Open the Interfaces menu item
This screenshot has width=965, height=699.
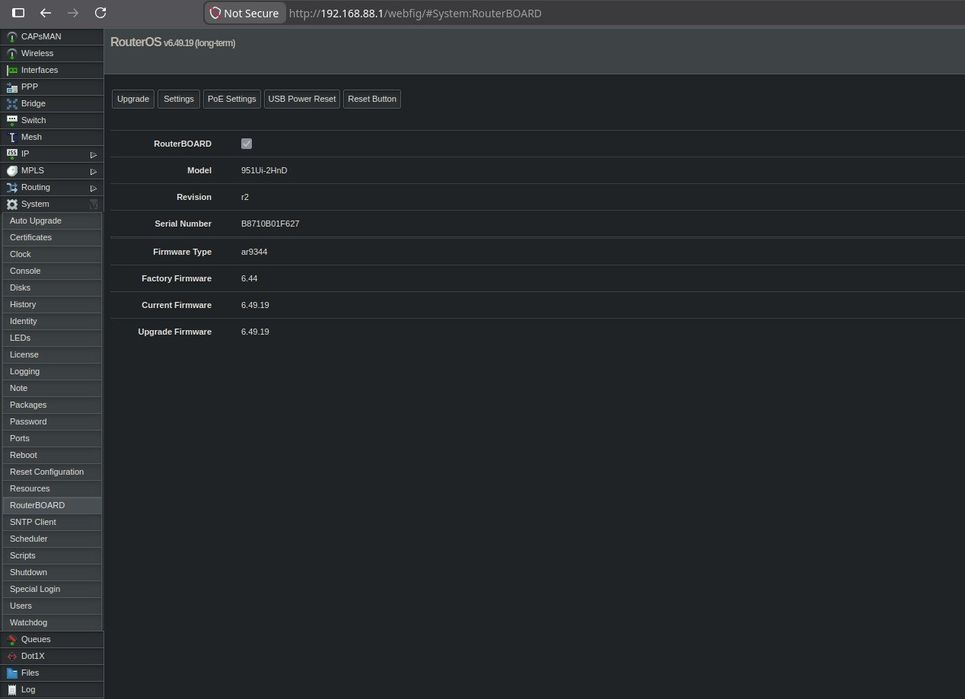pyautogui.click(x=52, y=70)
